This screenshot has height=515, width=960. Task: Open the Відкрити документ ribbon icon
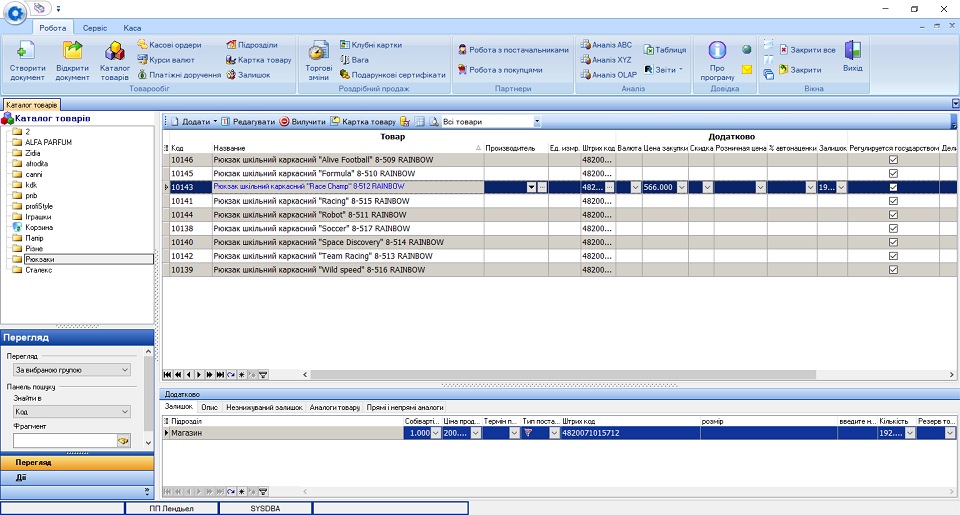coord(72,60)
